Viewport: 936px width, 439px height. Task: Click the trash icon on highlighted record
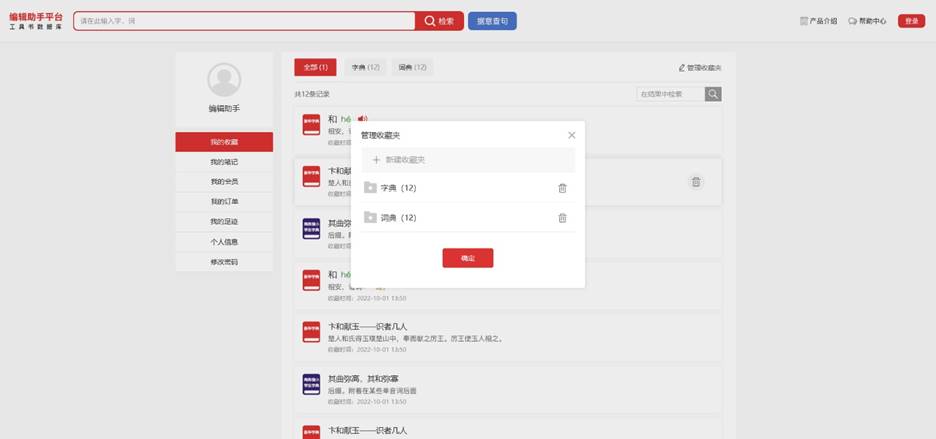(x=696, y=182)
